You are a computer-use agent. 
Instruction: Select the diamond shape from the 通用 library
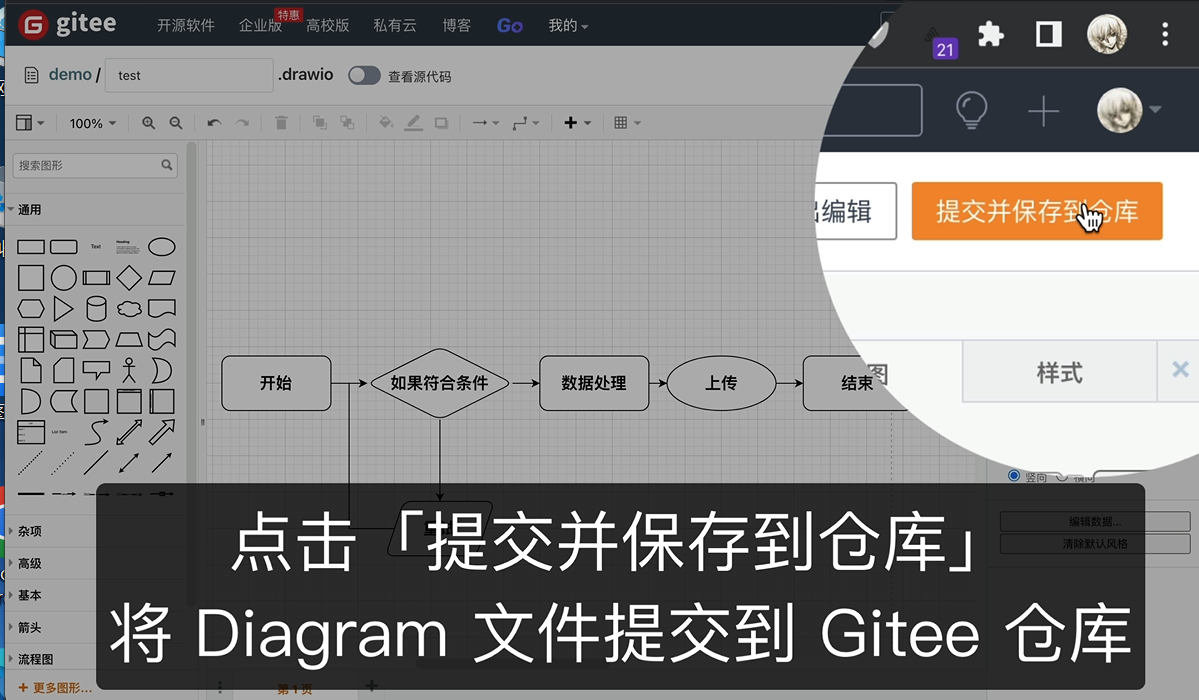(129, 276)
